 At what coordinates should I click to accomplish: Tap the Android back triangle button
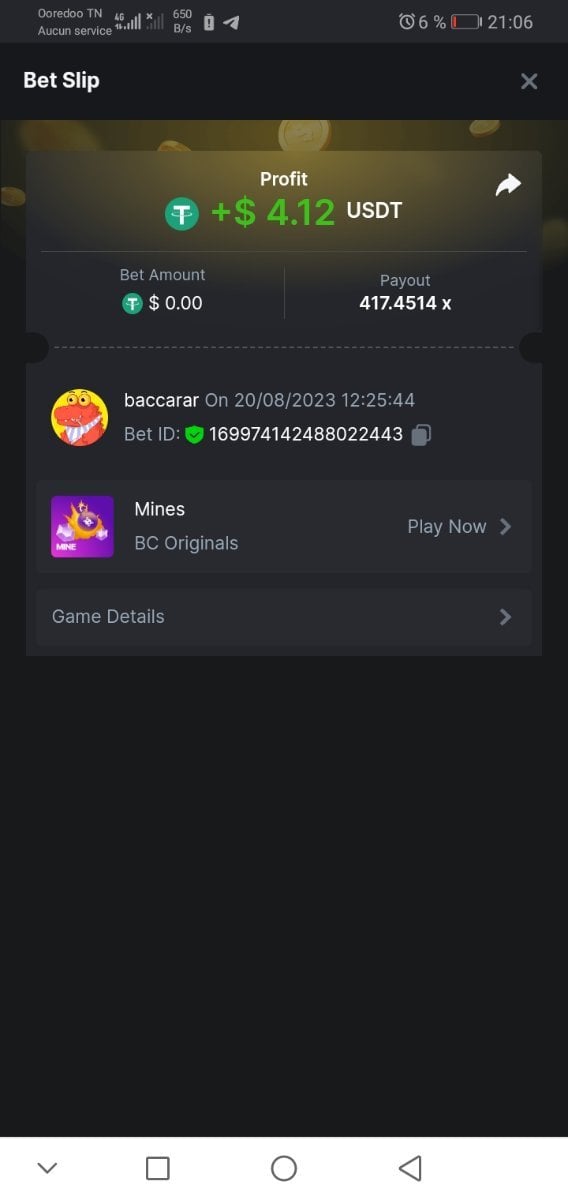coord(410,1168)
